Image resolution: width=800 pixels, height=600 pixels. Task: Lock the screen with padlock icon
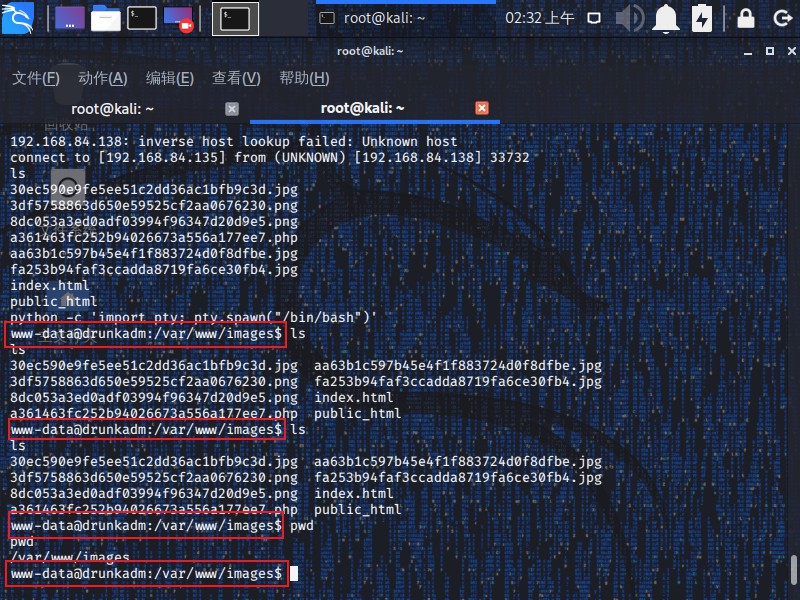[x=746, y=18]
